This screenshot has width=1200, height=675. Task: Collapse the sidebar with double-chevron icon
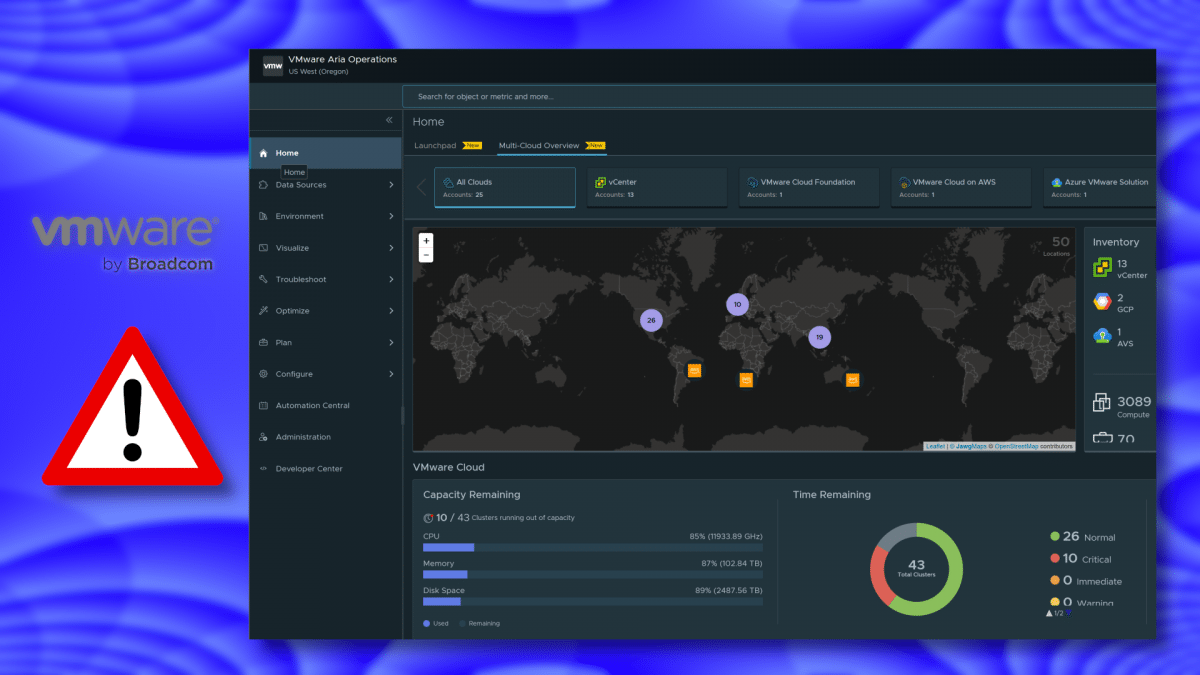tap(389, 121)
